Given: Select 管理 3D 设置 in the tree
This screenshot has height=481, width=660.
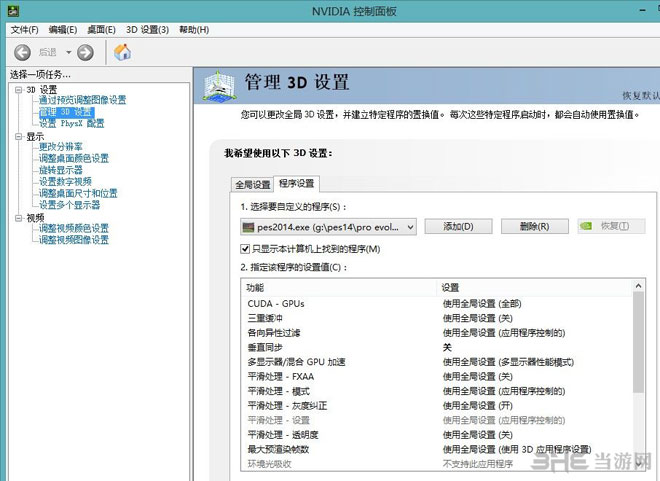Looking at the screenshot, I should click(x=66, y=112).
